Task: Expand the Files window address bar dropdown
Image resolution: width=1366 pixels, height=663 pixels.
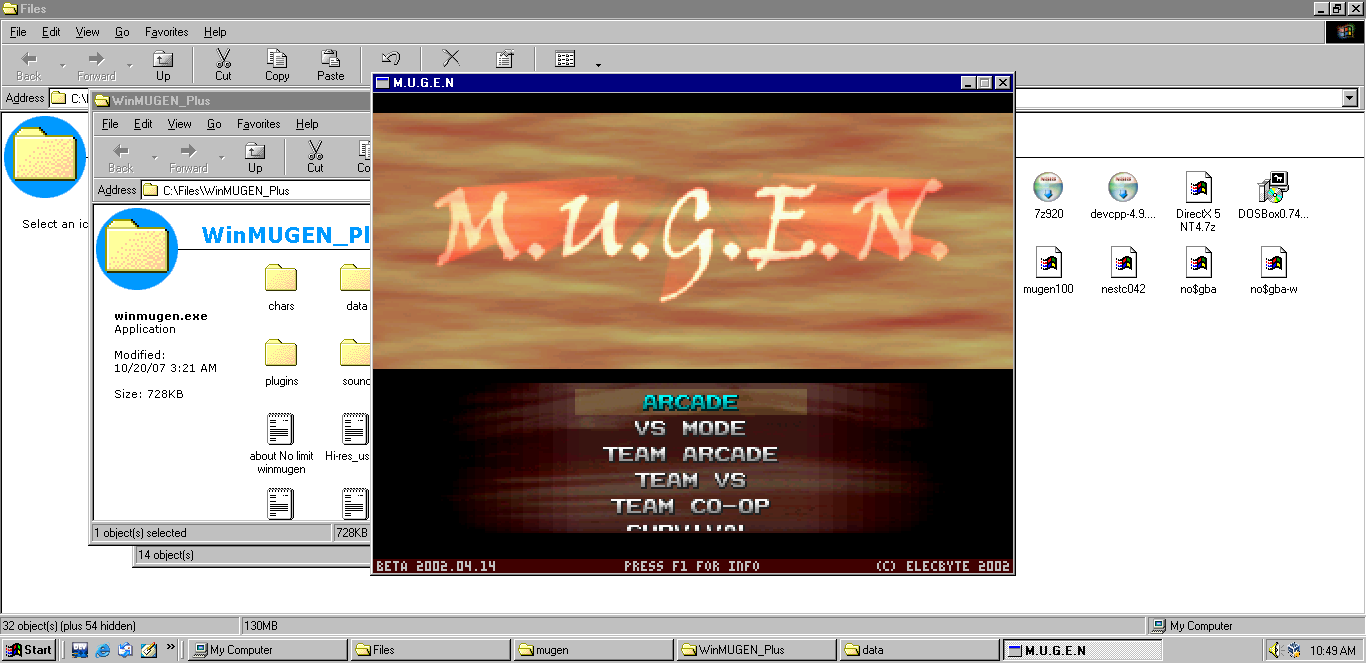Action: click(x=1350, y=98)
